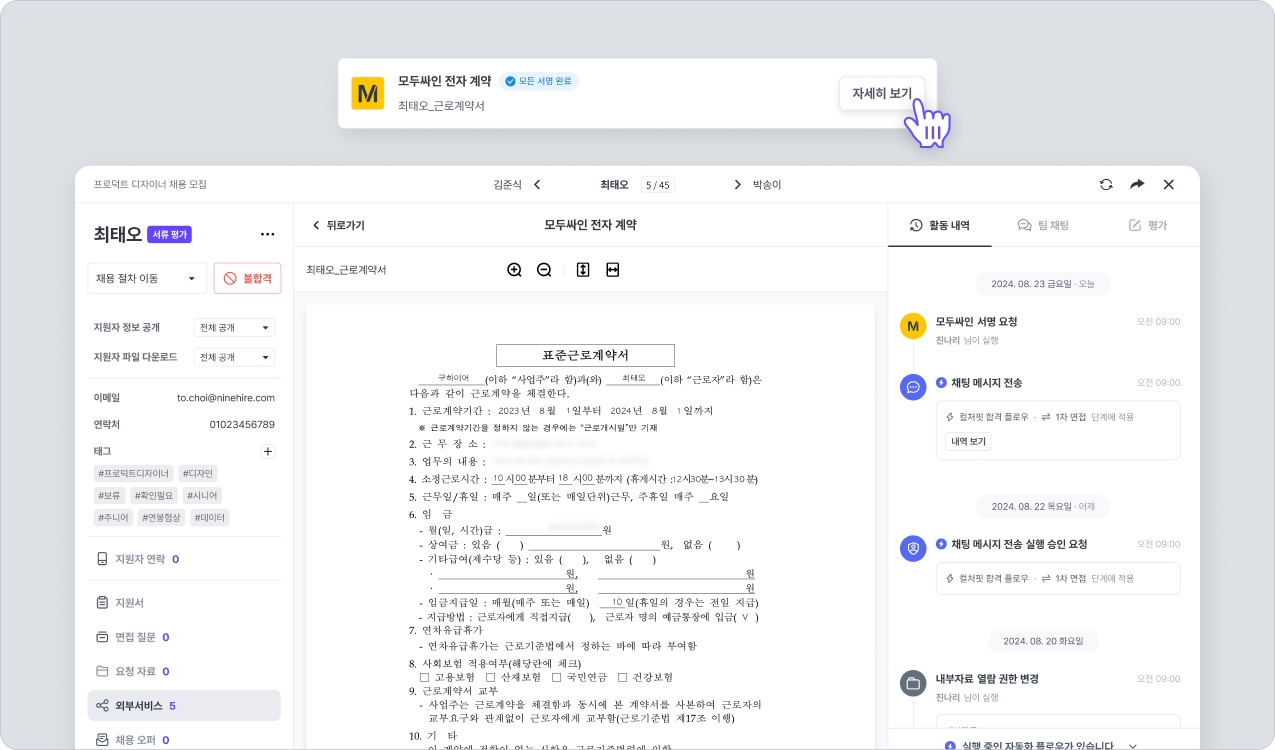1275x750 pixels.
Task: Click the 2024. 08. 23 금요일 date label
Action: tap(1043, 284)
